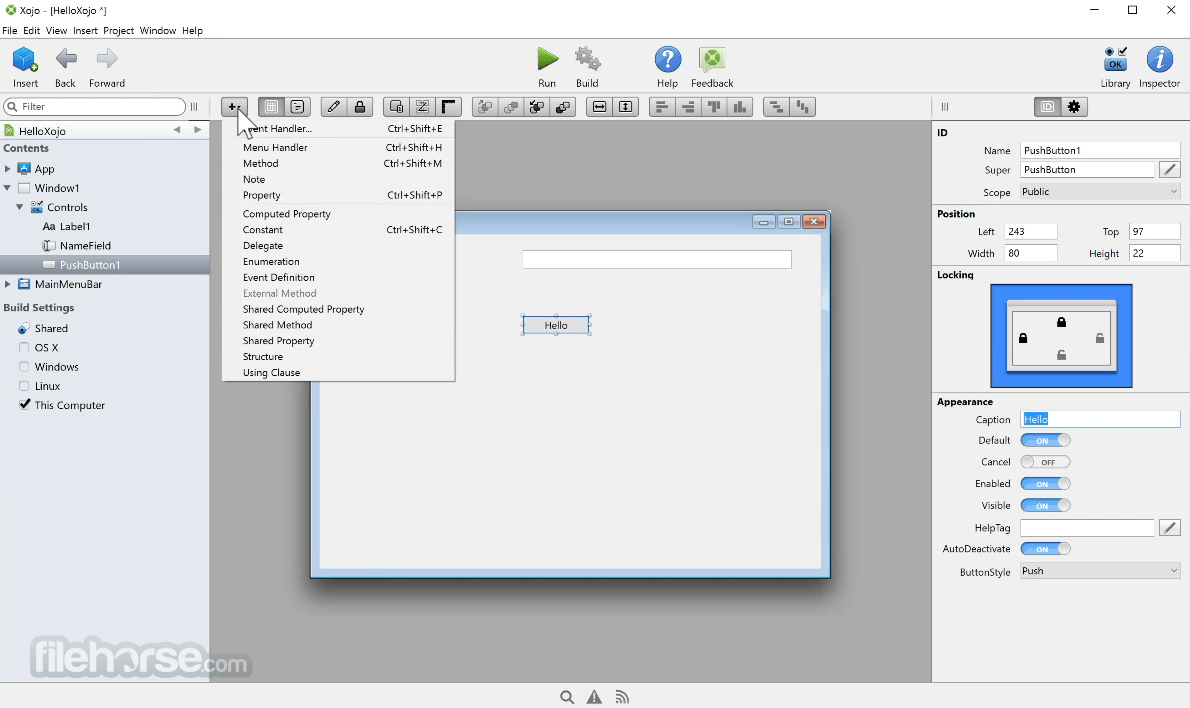Viewport: 1190px width, 708px height.
Task: Click the pencil edit icon in layout toolbar
Action: coord(333,107)
